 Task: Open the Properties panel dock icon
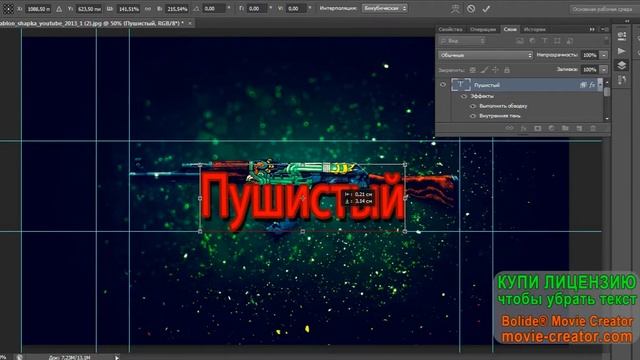tap(622, 36)
